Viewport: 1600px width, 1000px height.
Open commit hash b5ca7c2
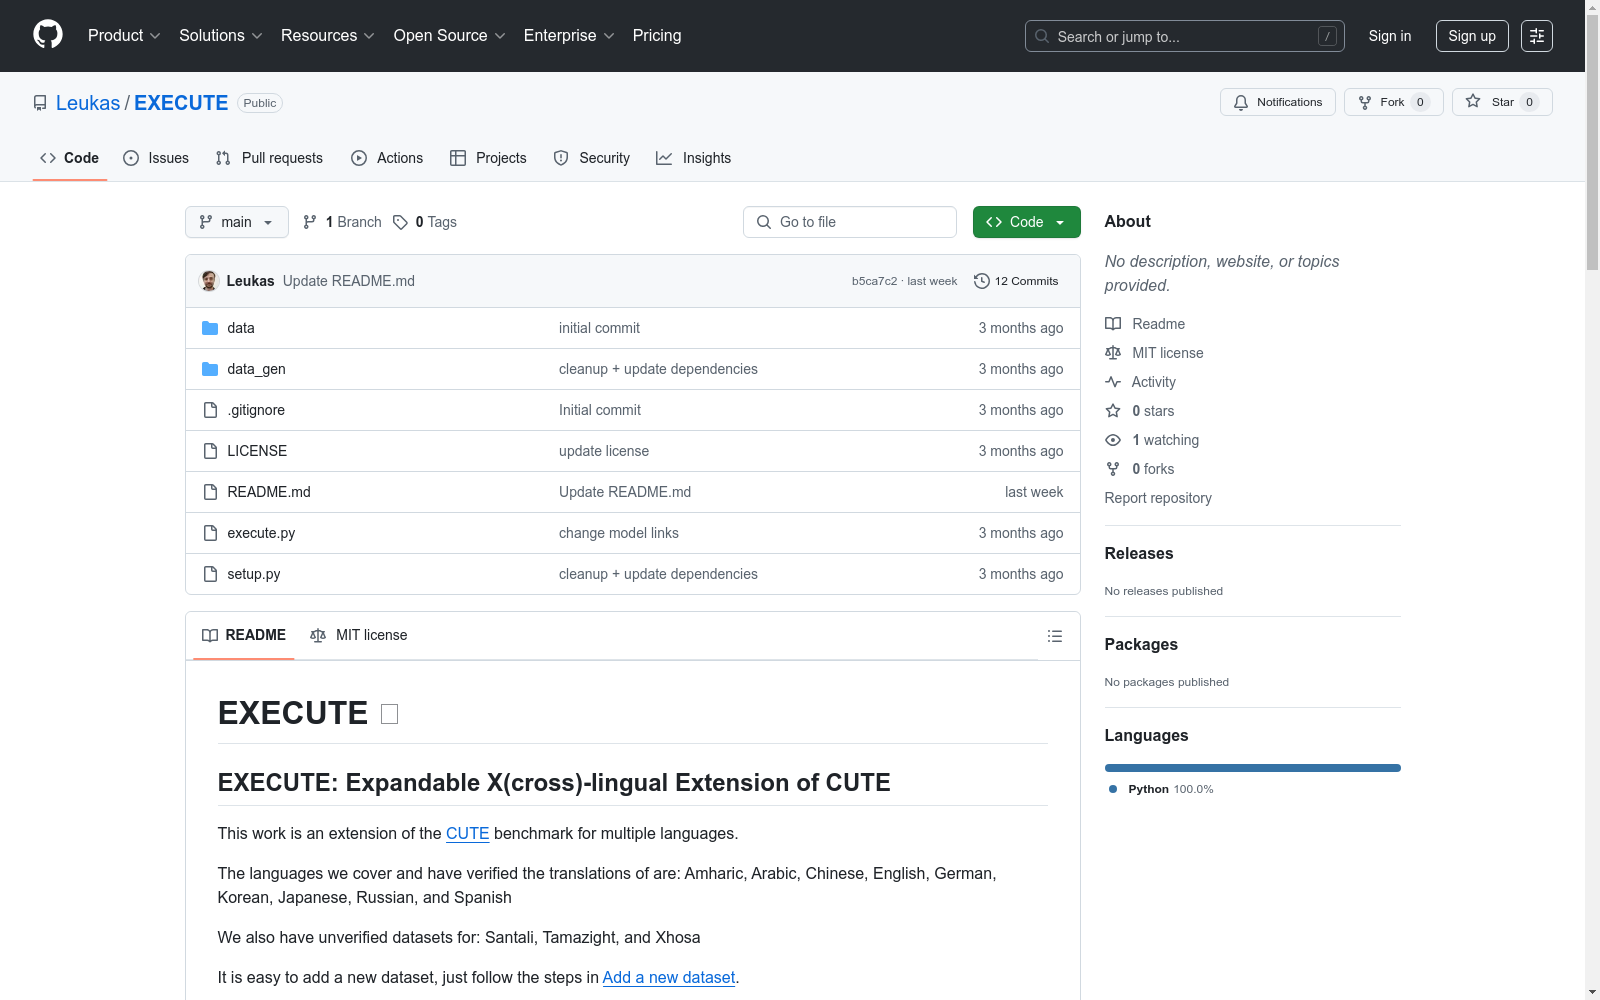[x=875, y=281]
